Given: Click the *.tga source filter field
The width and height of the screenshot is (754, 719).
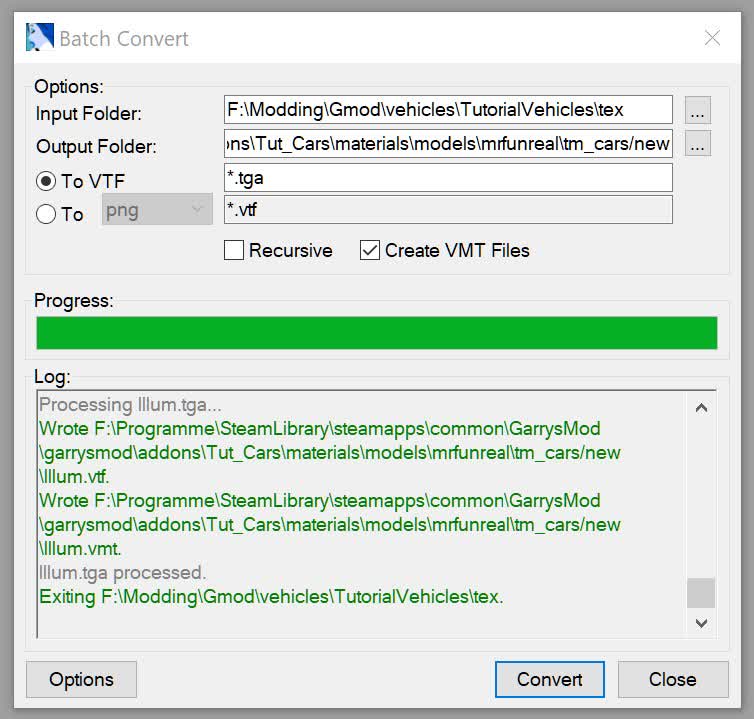Looking at the screenshot, I should coord(448,177).
